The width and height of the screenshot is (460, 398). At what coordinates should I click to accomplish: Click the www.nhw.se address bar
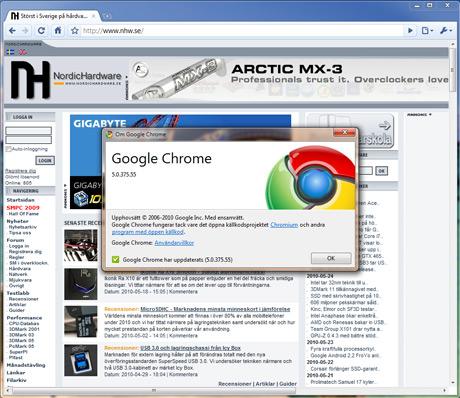point(242,31)
